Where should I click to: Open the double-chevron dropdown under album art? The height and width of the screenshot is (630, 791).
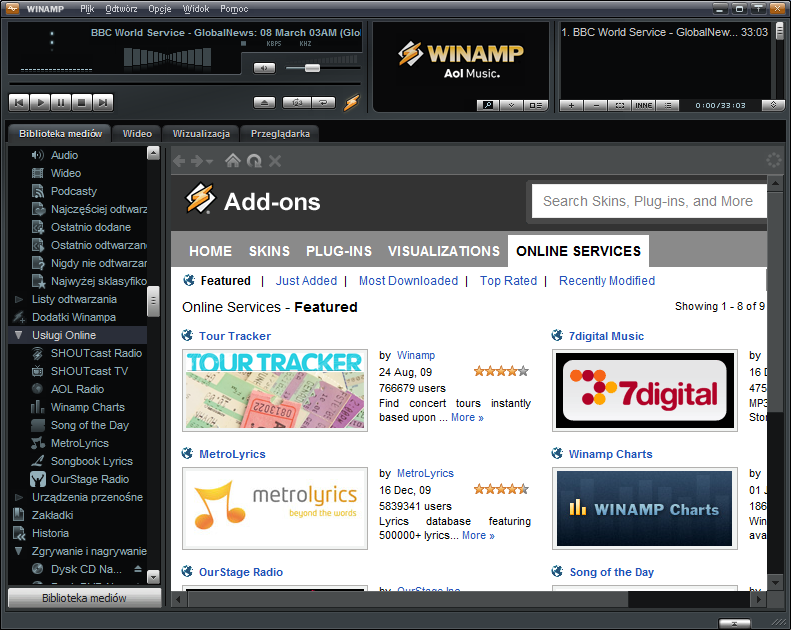point(512,105)
